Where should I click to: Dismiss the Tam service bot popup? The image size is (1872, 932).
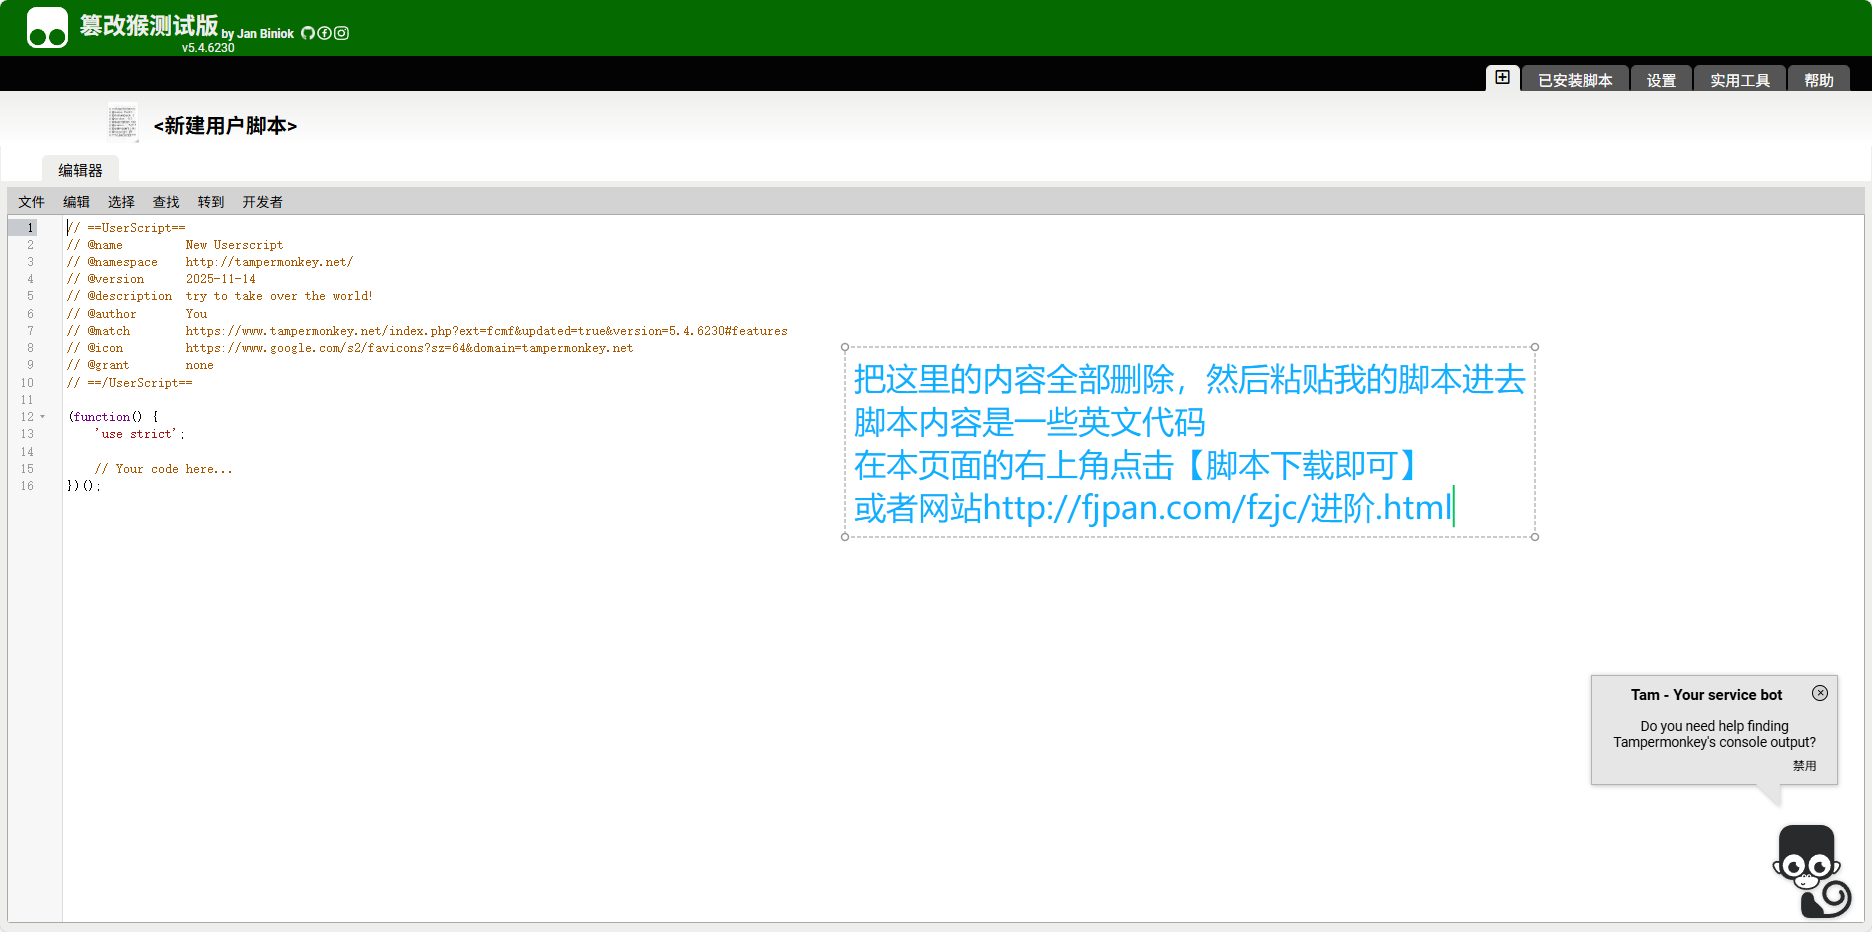[1821, 693]
